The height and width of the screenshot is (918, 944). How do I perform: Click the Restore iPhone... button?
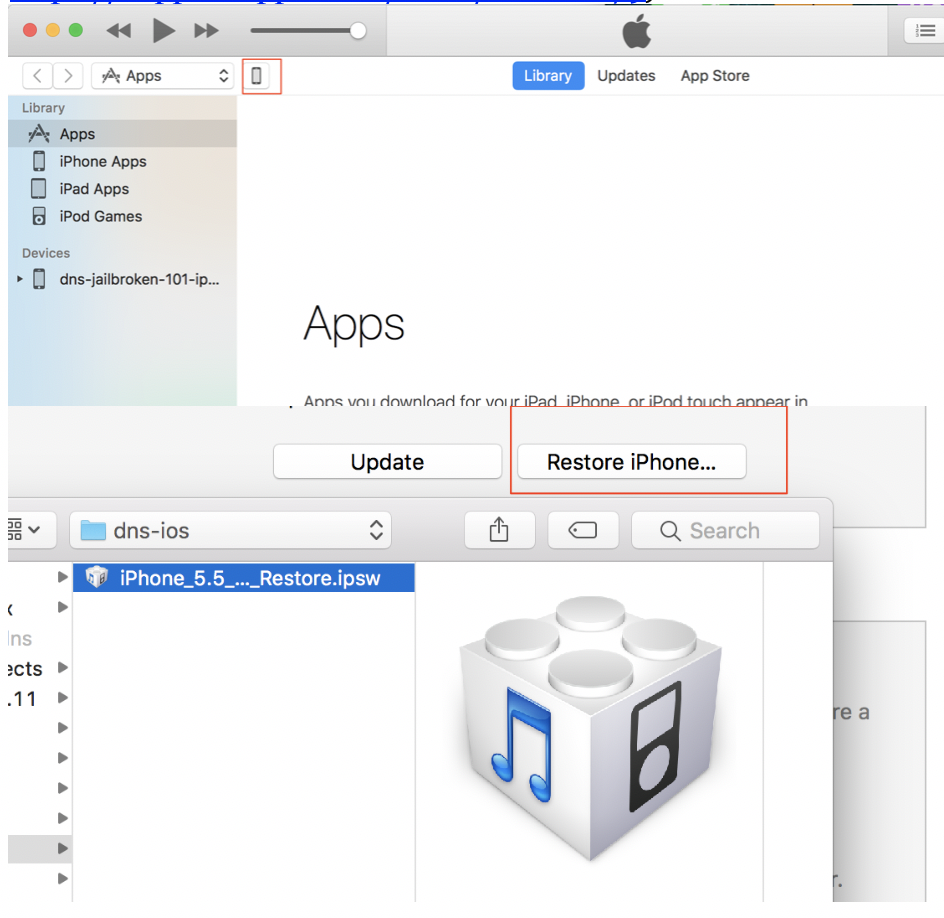point(632,462)
